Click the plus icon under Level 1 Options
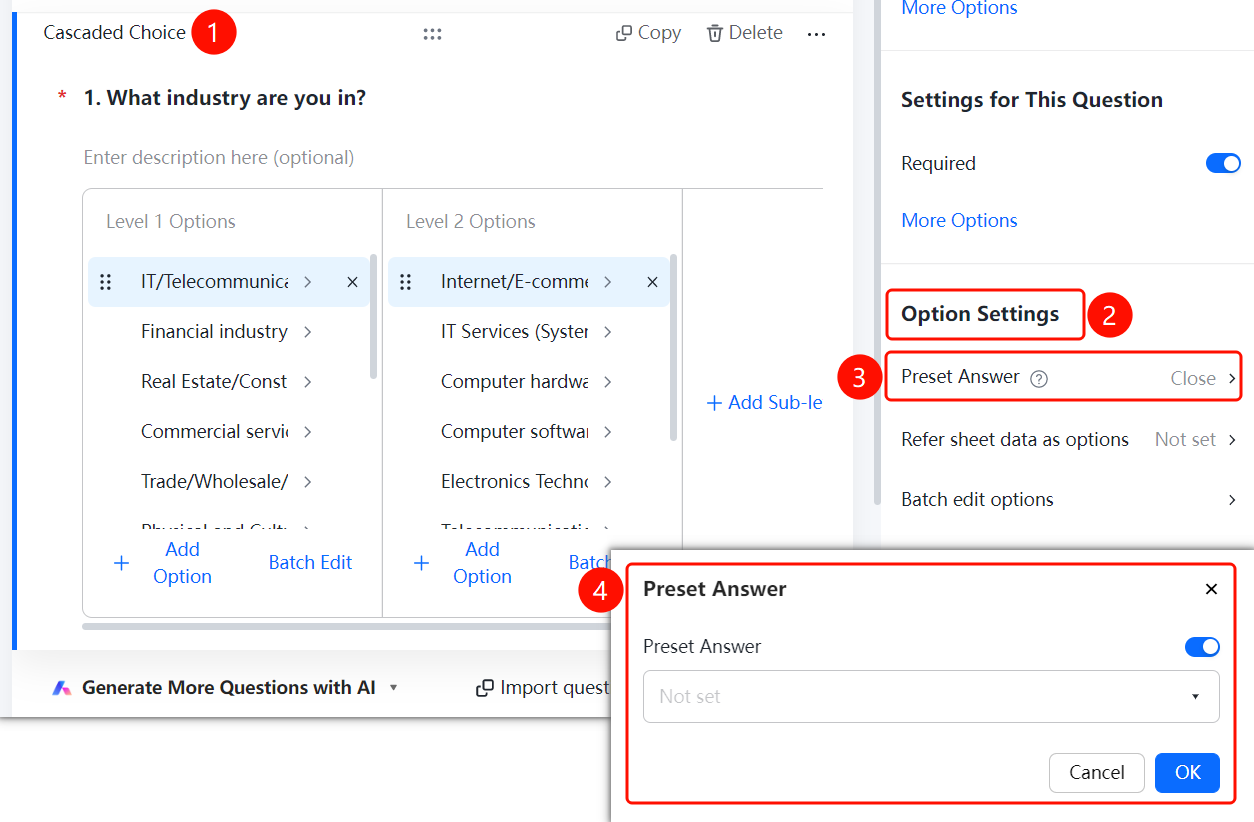This screenshot has height=822, width=1254. point(122,563)
